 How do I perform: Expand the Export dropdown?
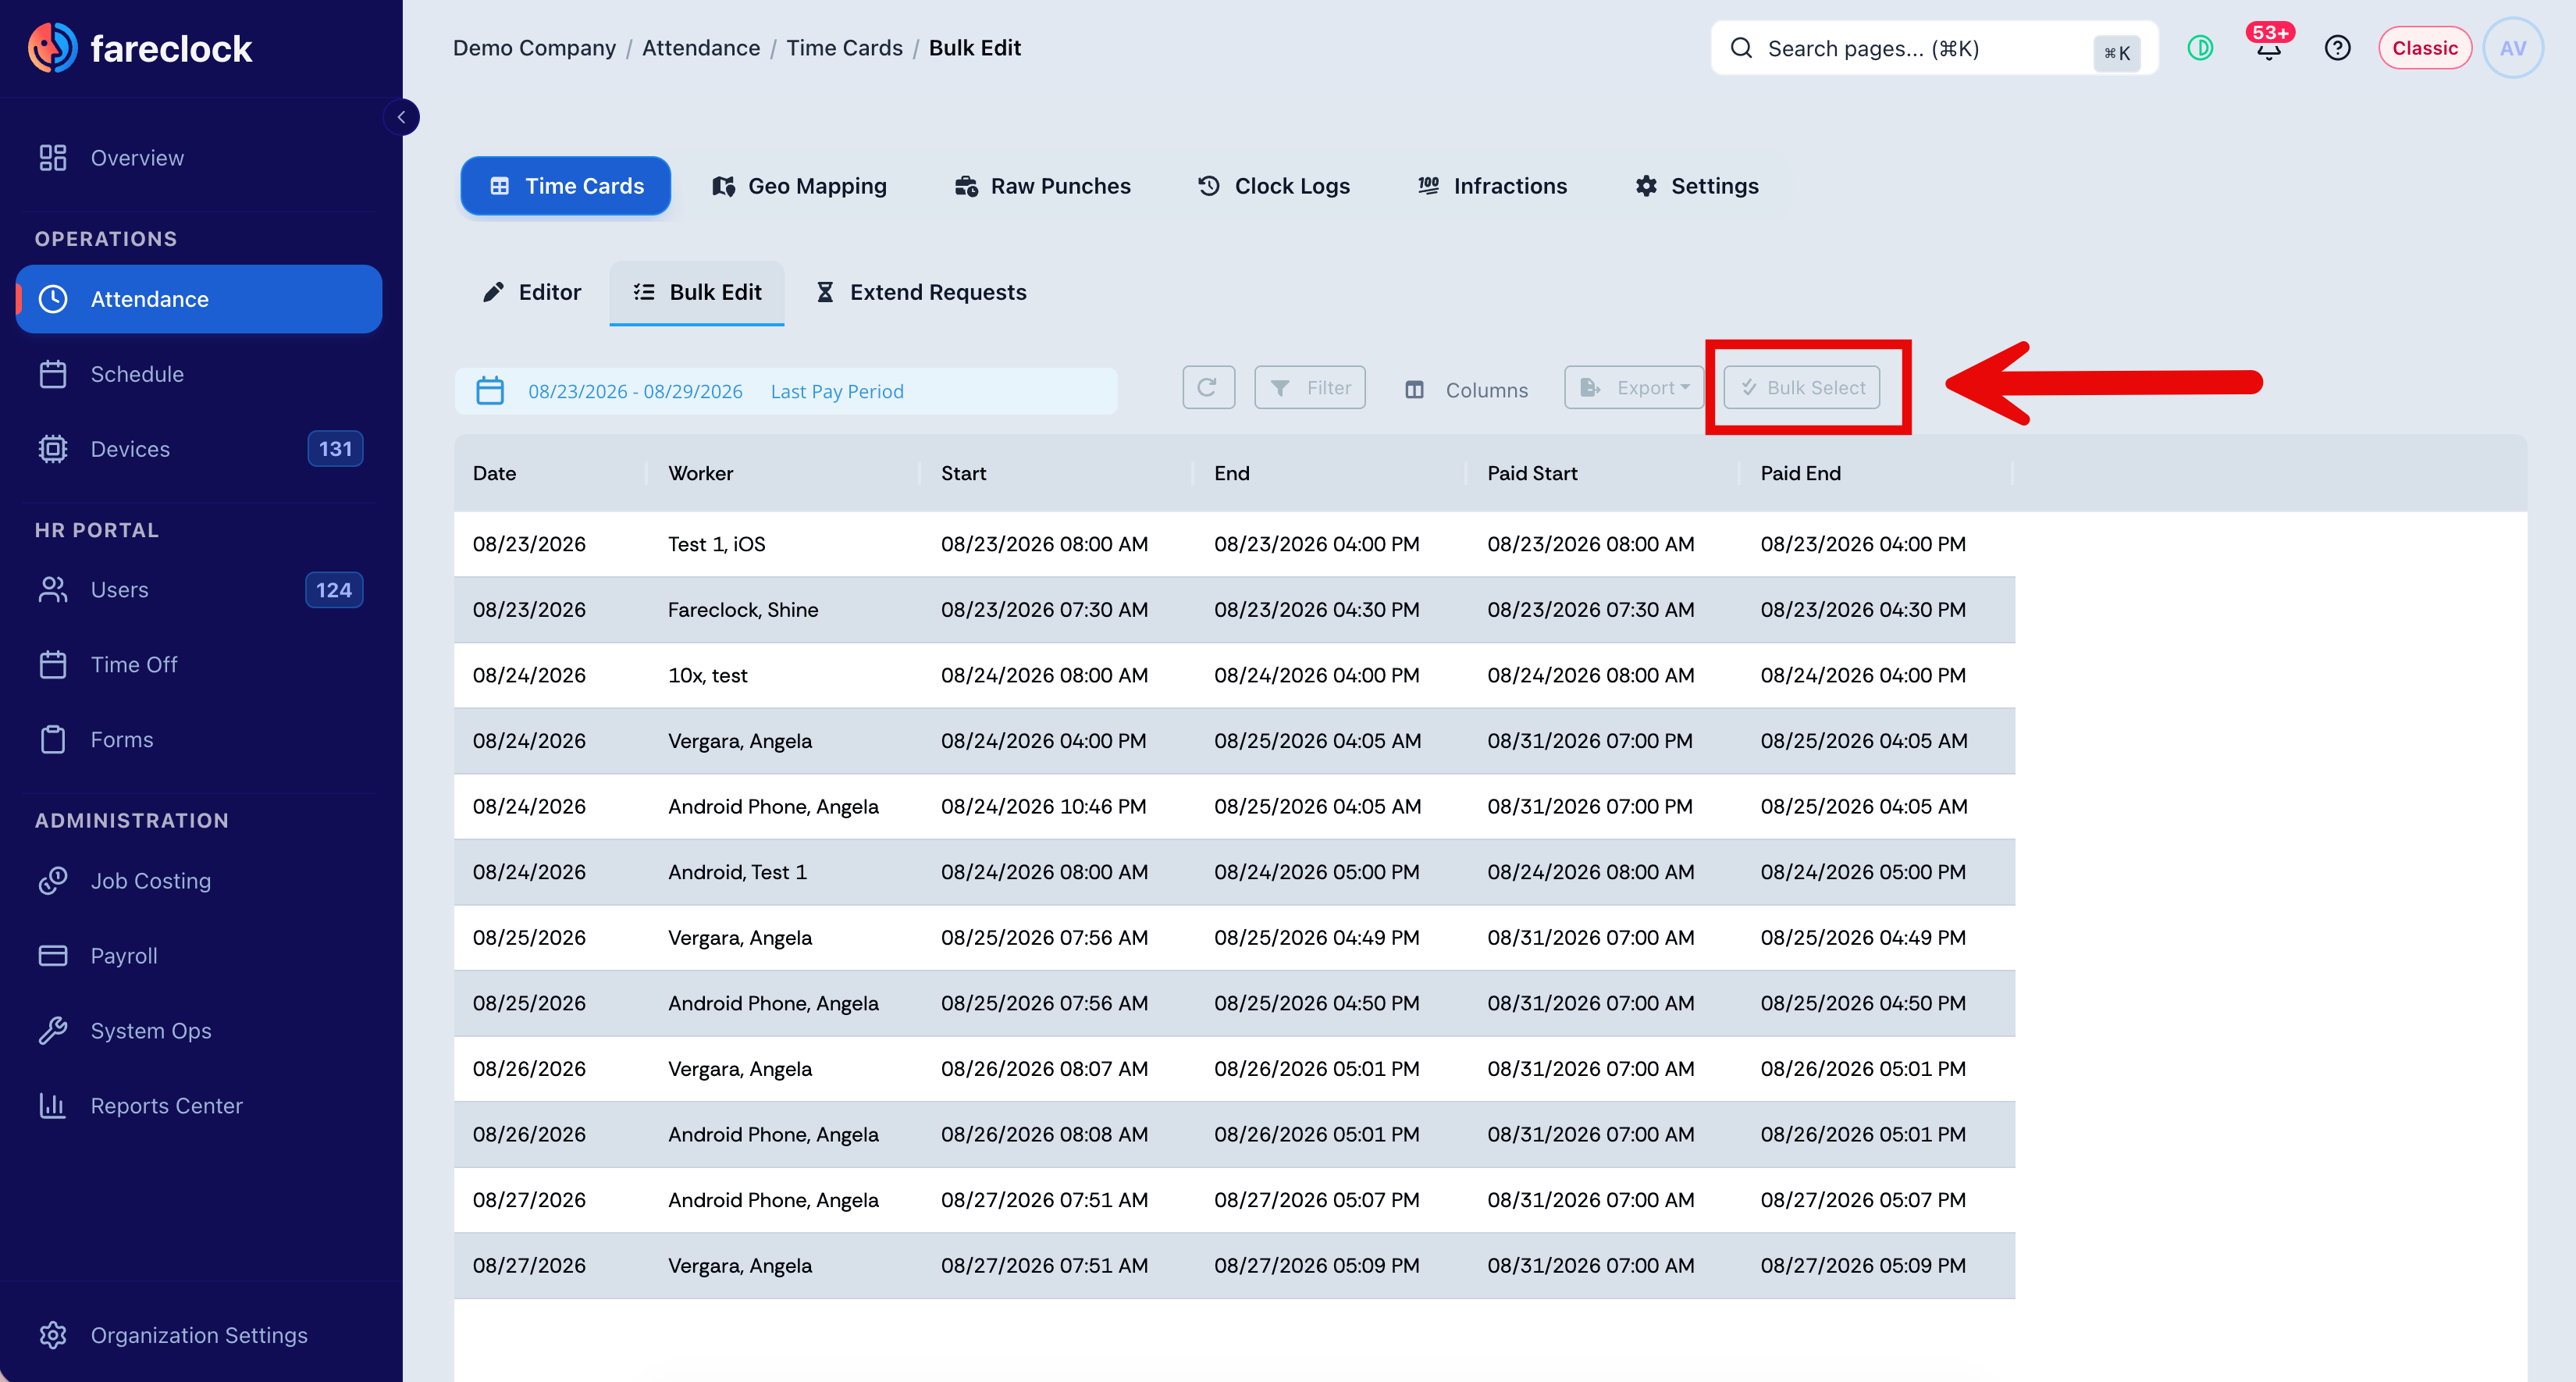[1634, 388]
